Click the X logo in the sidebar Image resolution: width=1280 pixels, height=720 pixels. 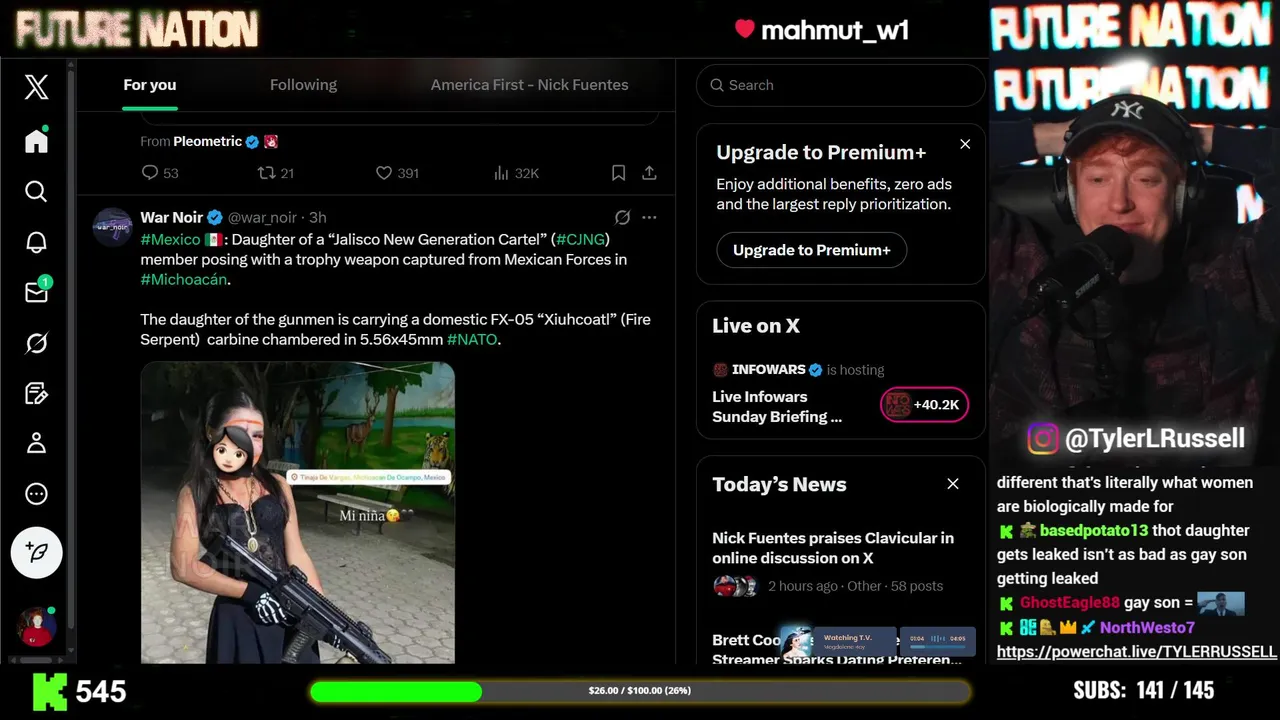click(36, 87)
